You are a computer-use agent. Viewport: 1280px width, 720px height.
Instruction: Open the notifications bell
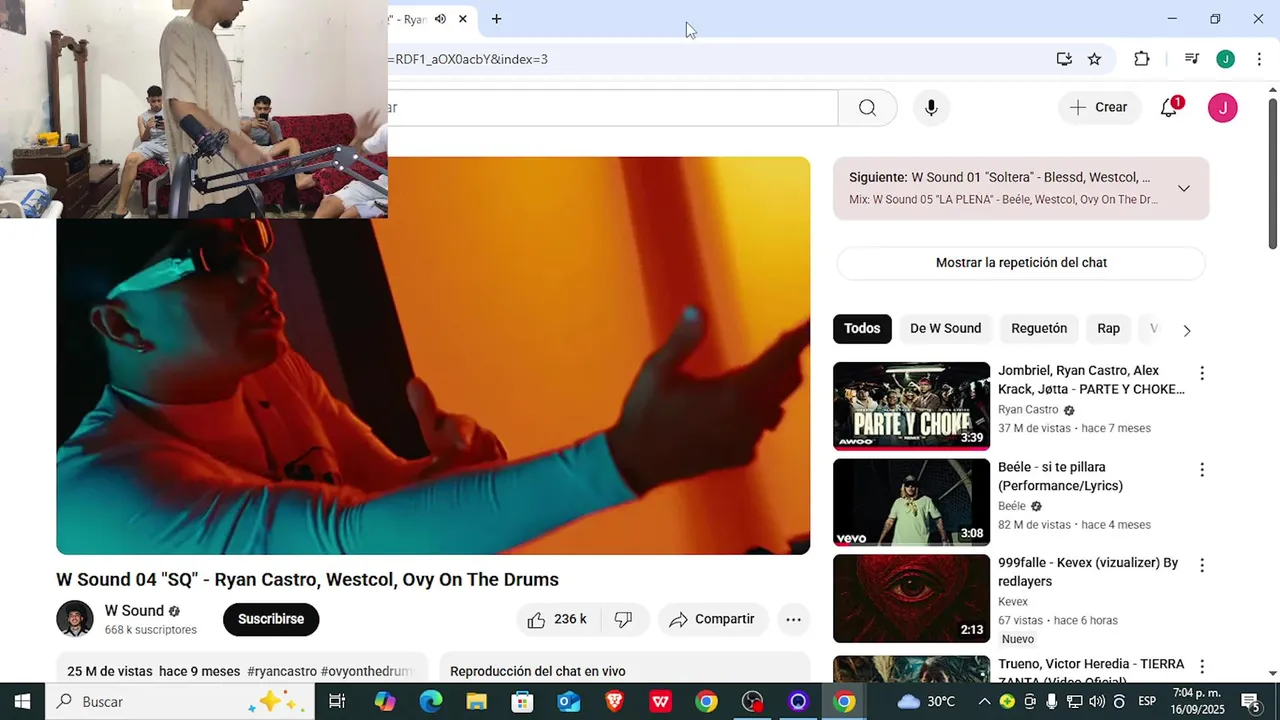(x=1169, y=107)
